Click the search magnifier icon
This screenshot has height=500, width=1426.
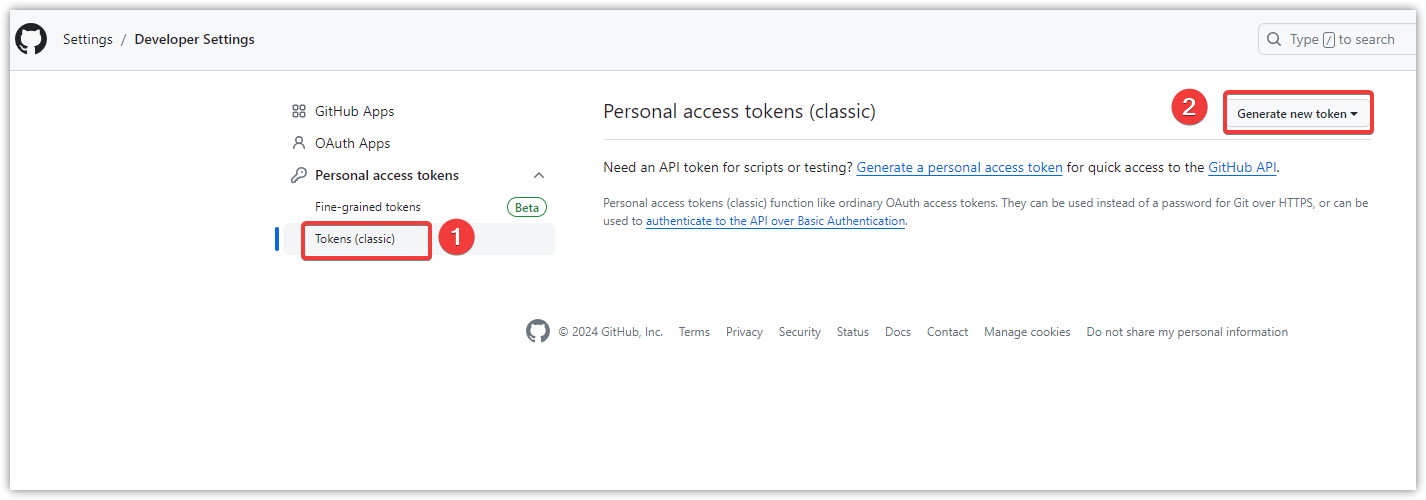point(1273,39)
